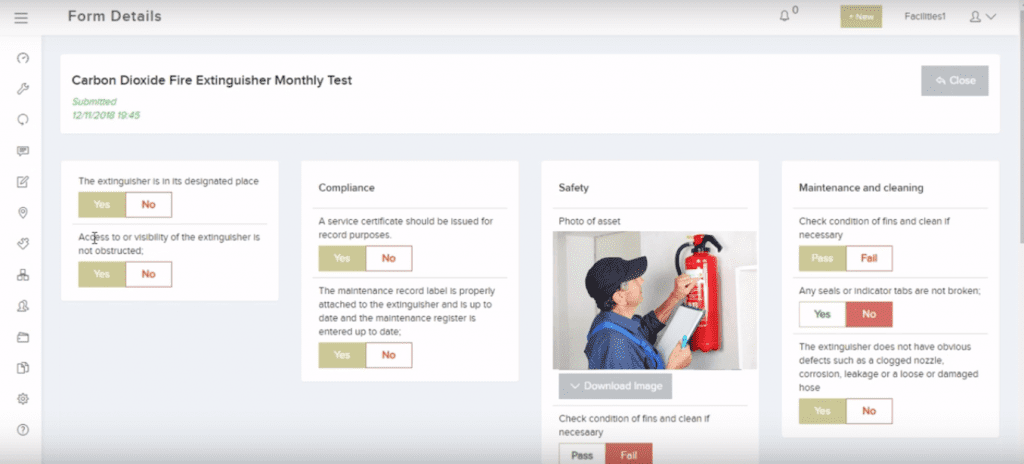Select Yes for no obvious defects
Image resolution: width=1024 pixels, height=464 pixels.
click(x=822, y=411)
